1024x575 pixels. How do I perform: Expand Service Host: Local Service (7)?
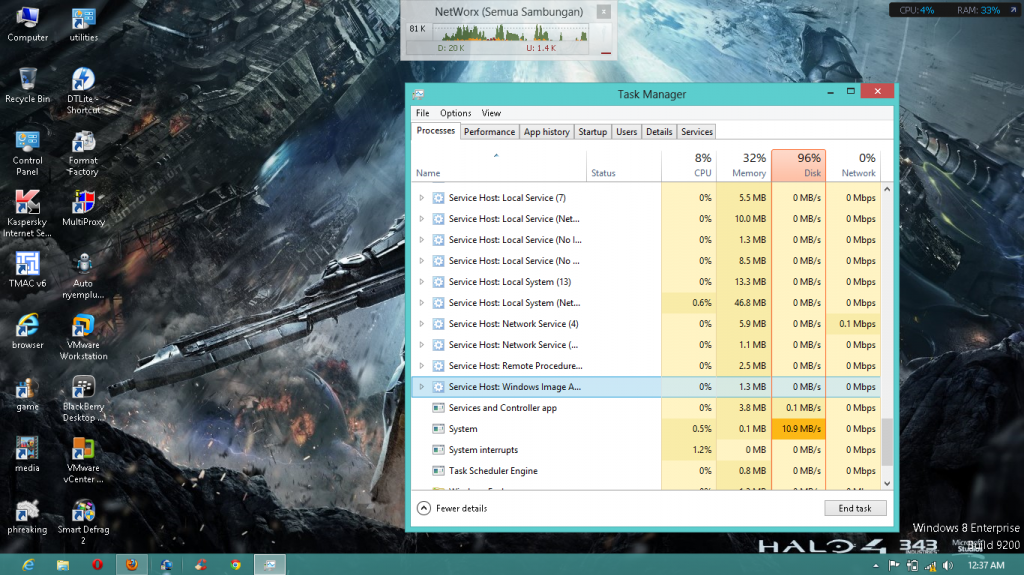(422, 198)
